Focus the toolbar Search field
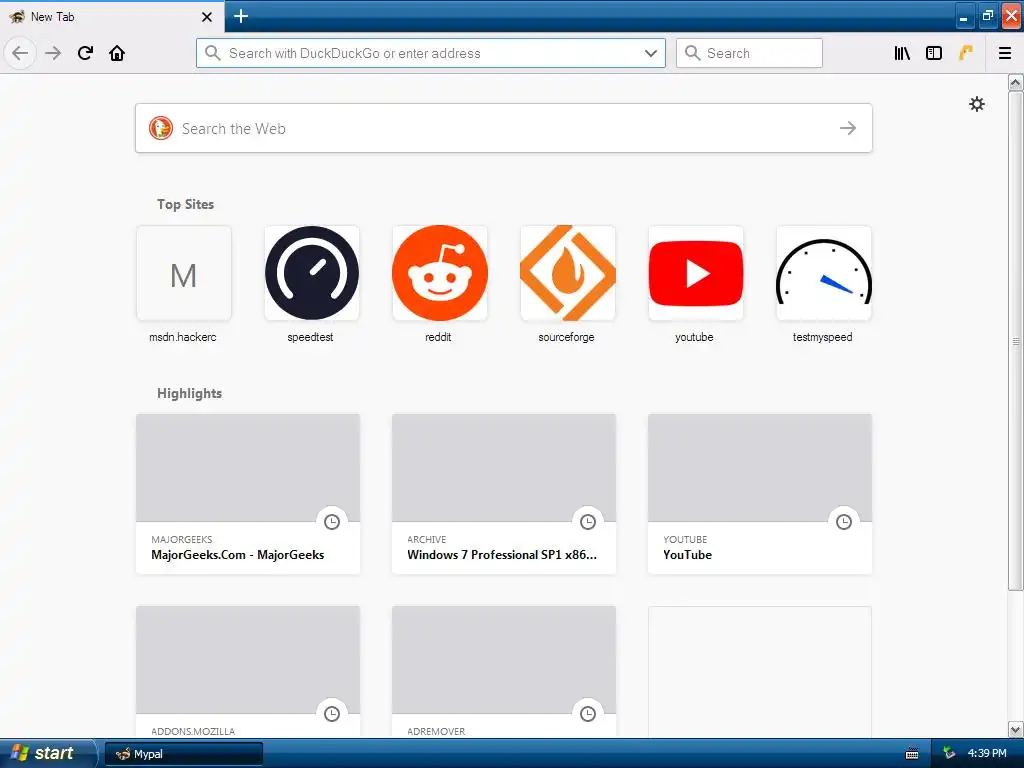 coord(749,53)
